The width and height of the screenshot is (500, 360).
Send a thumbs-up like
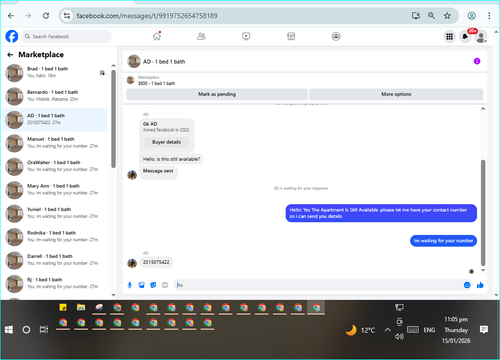pyautogui.click(x=480, y=285)
